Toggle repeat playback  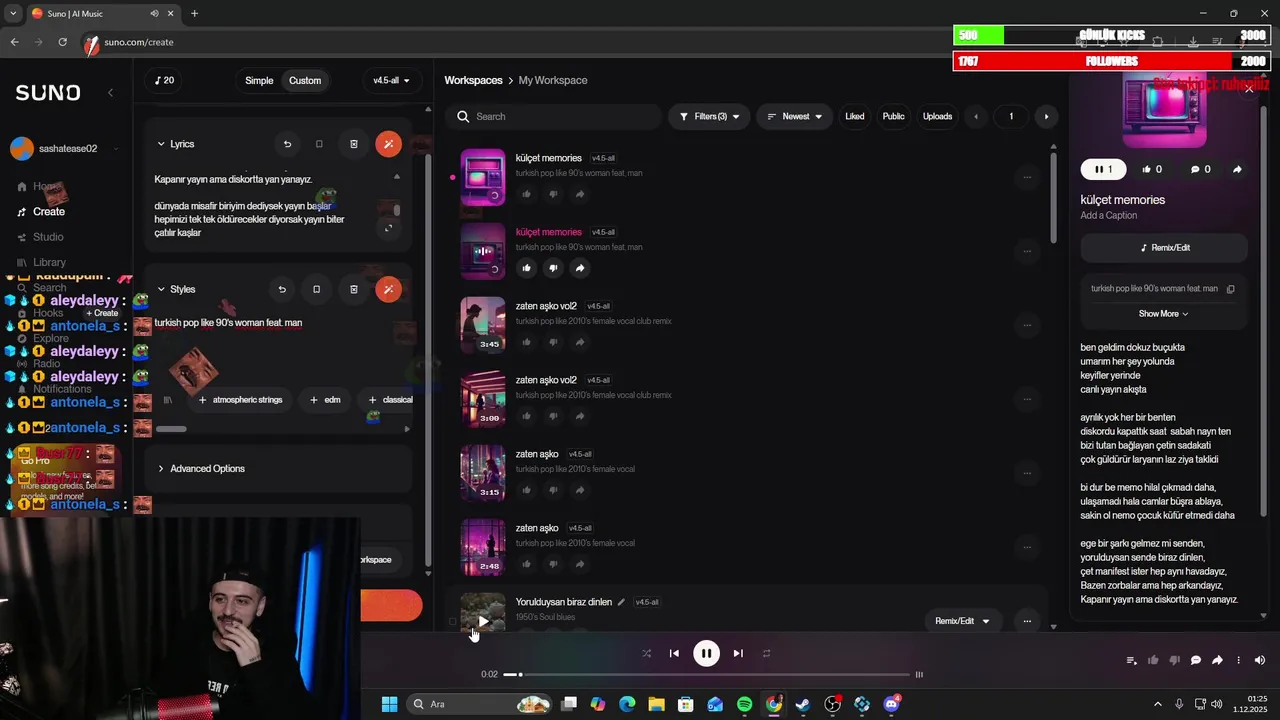(x=767, y=654)
